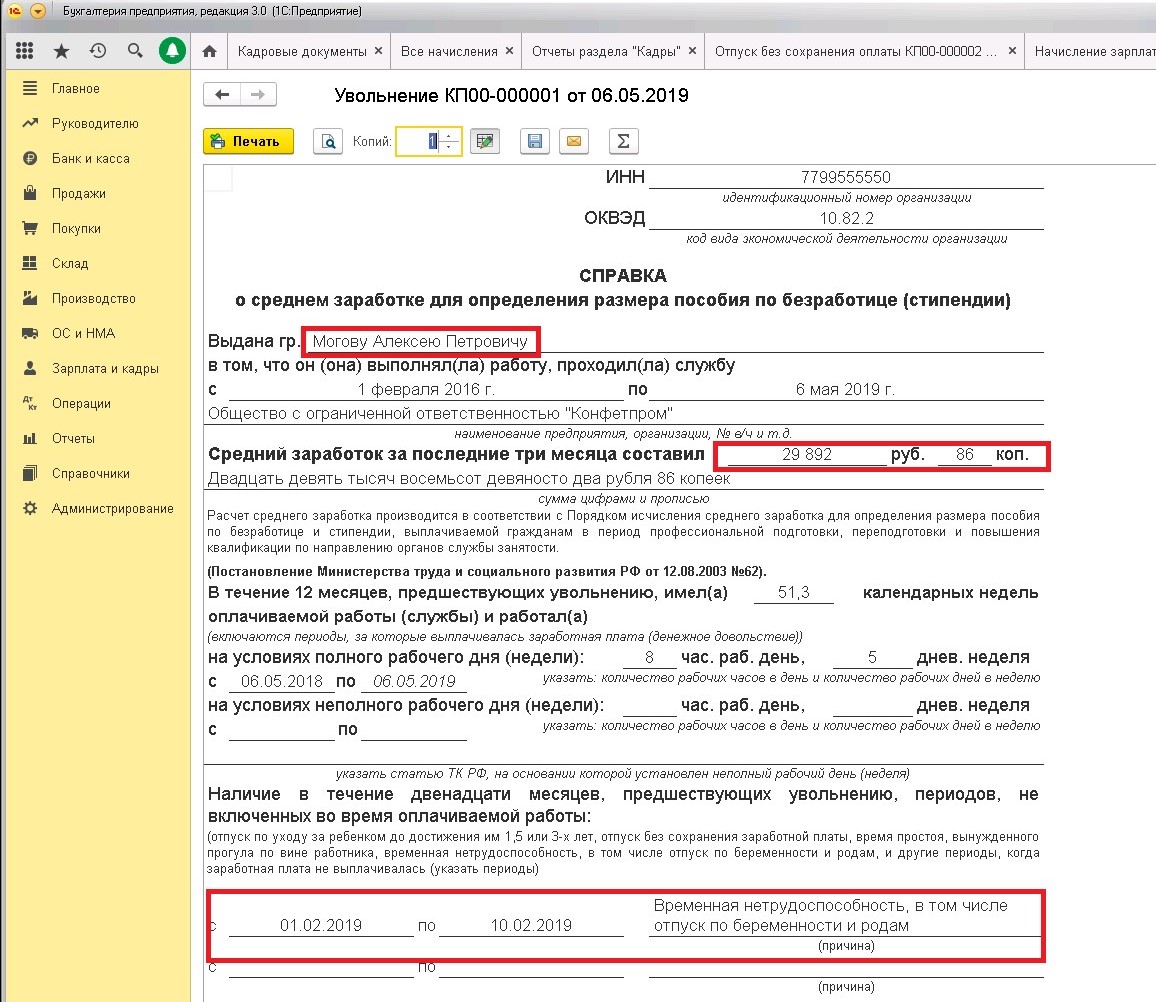Click the Покупки cart icon
The height and width of the screenshot is (1002, 1156).
click(30, 229)
